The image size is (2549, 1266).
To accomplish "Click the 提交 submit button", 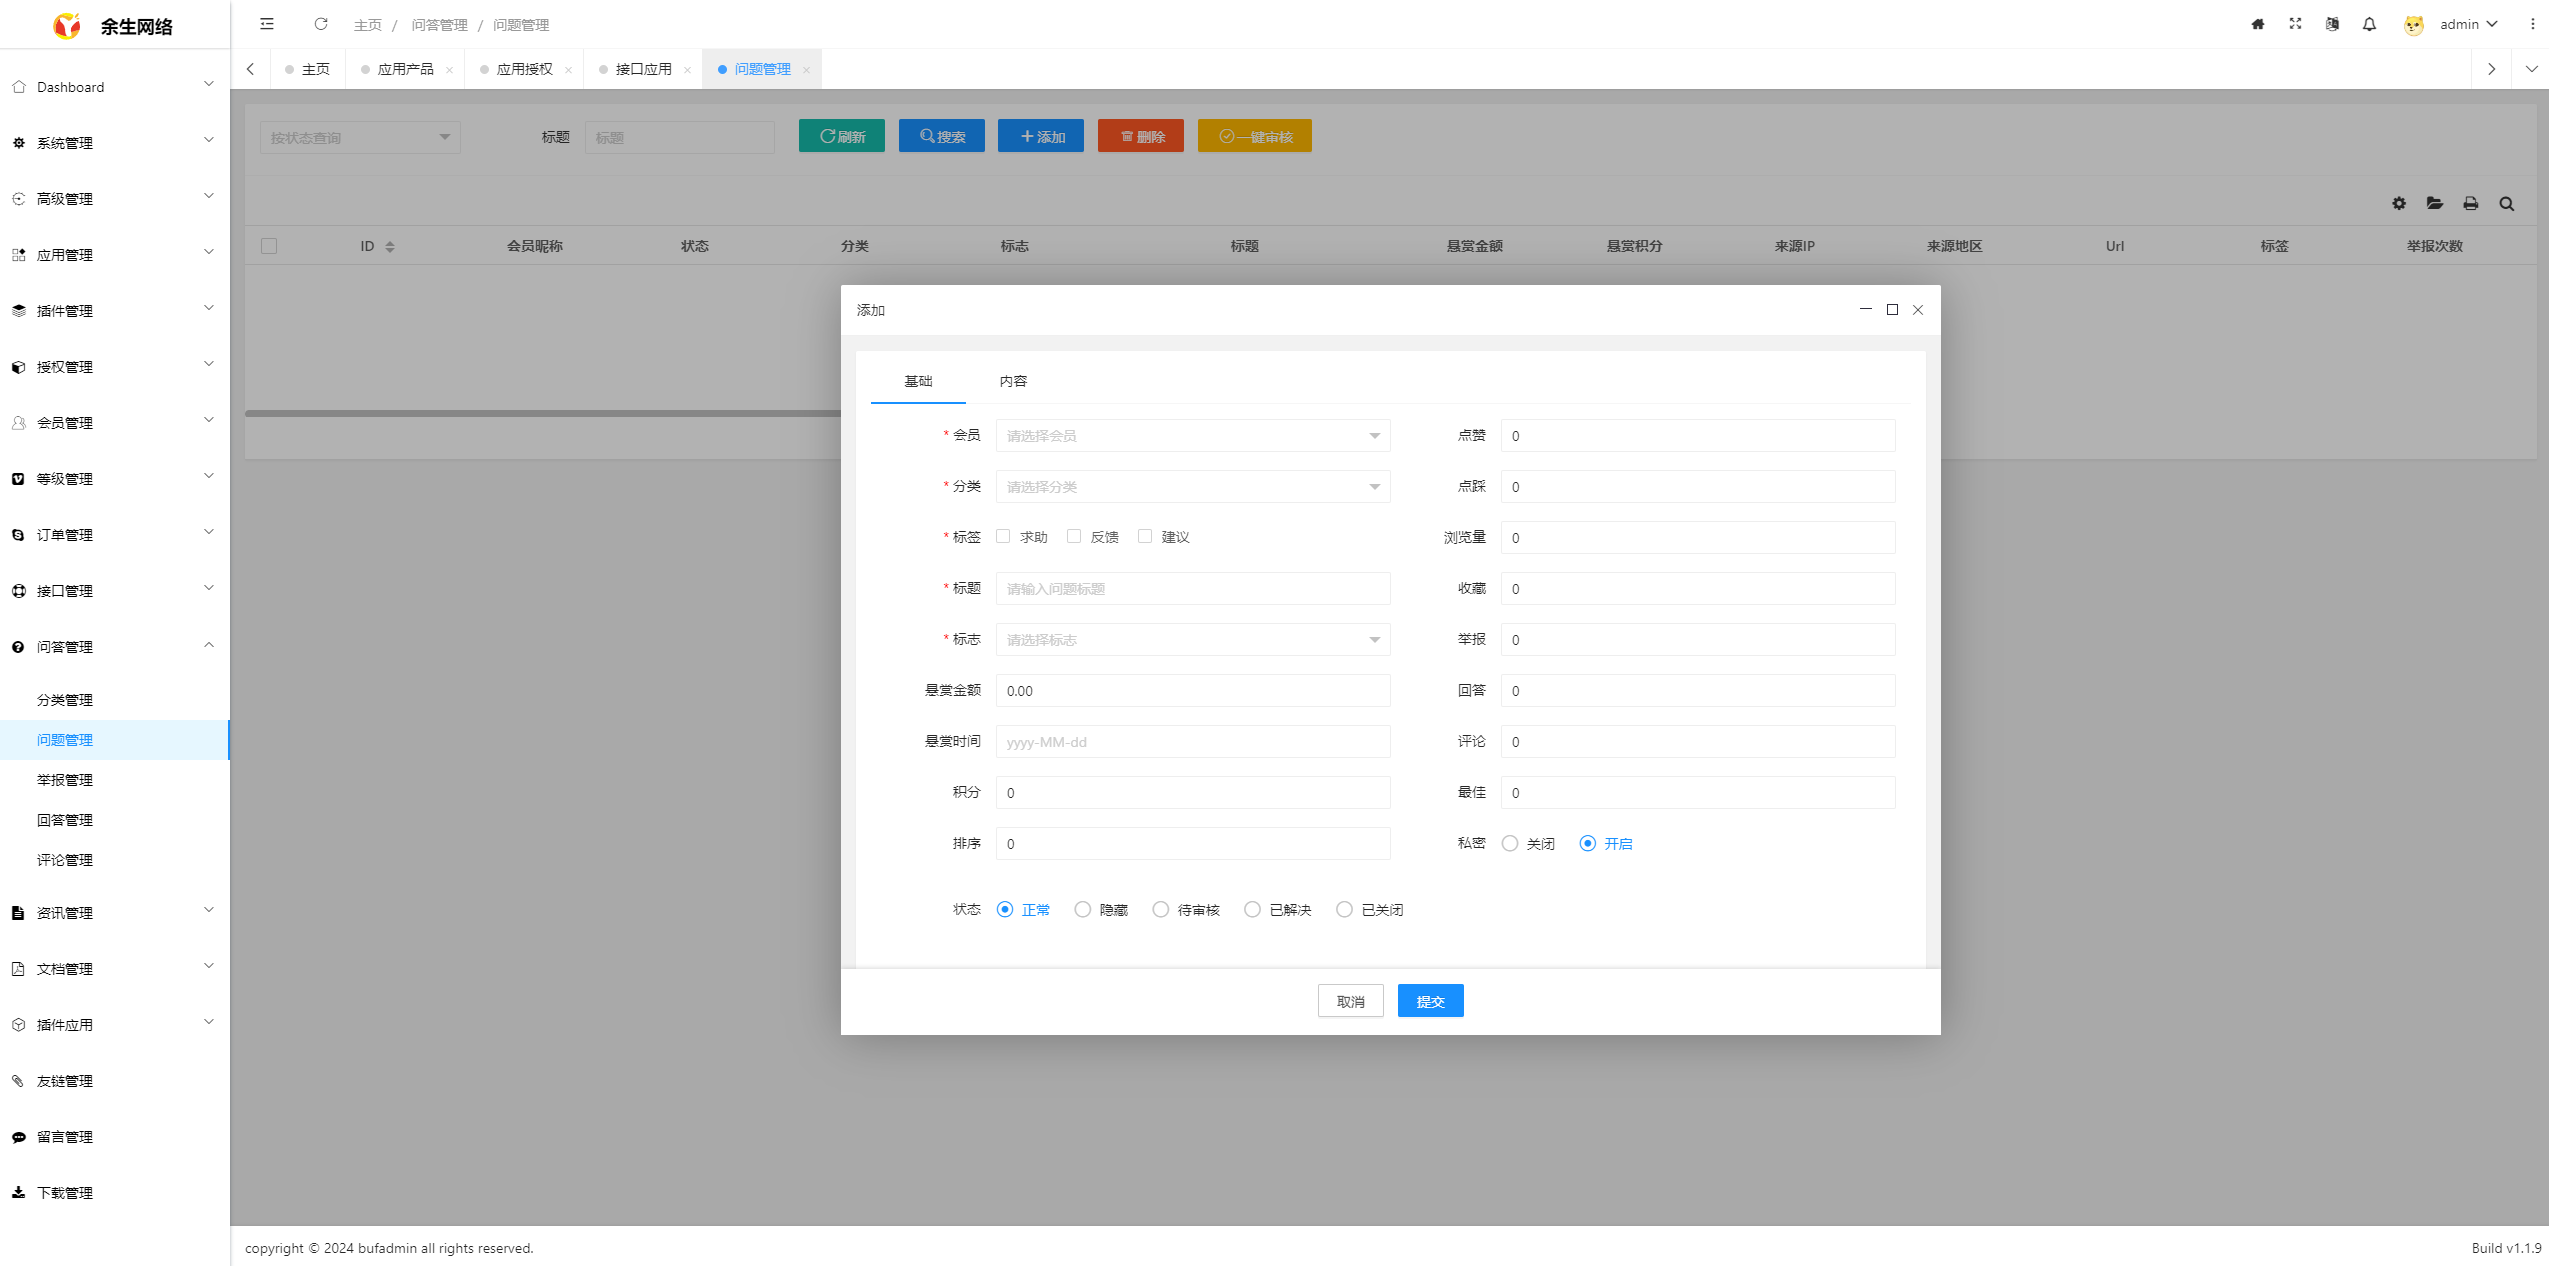I will [x=1430, y=1000].
